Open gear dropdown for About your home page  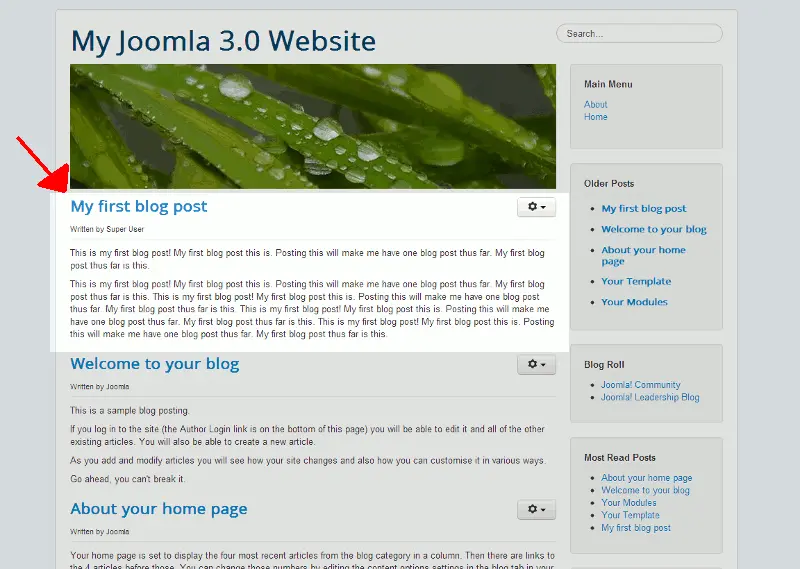pyautogui.click(x=536, y=509)
